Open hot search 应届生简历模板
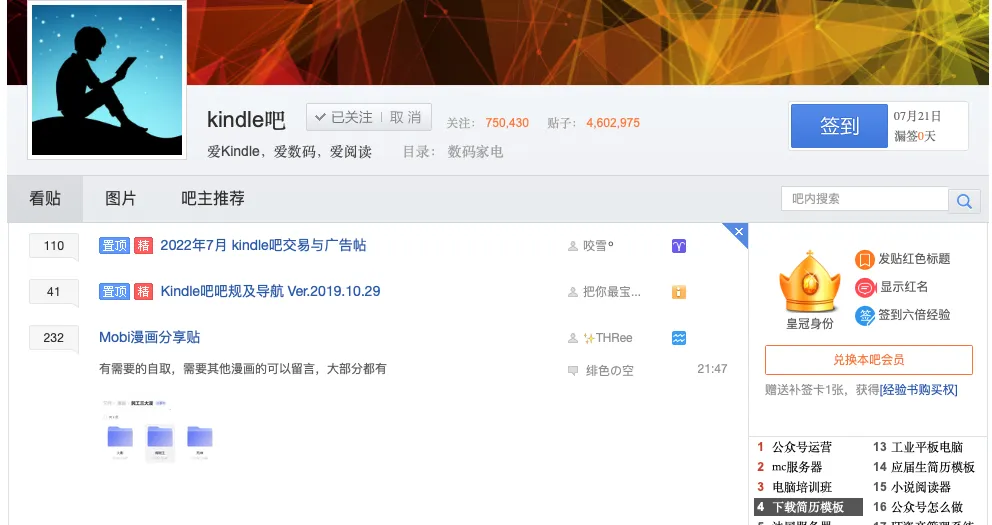Viewport: 992px width, 525px height. pos(933,467)
